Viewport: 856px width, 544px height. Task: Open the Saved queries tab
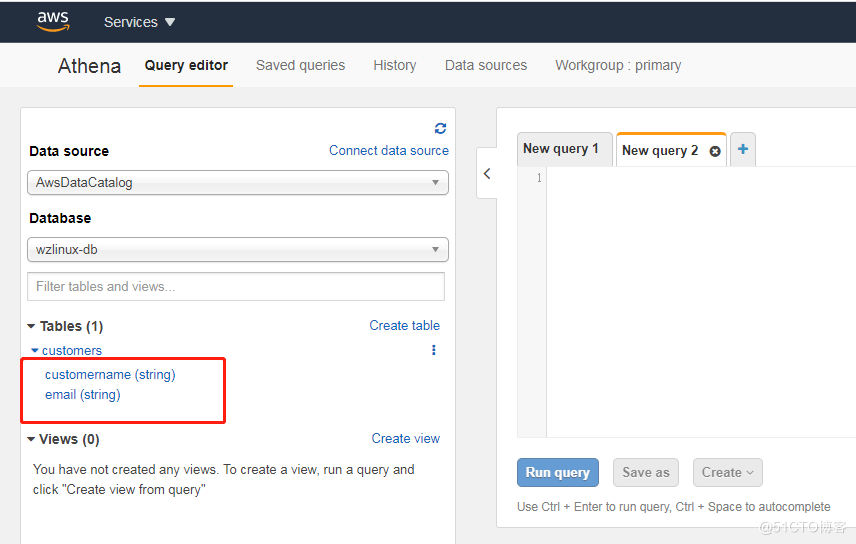coord(300,66)
